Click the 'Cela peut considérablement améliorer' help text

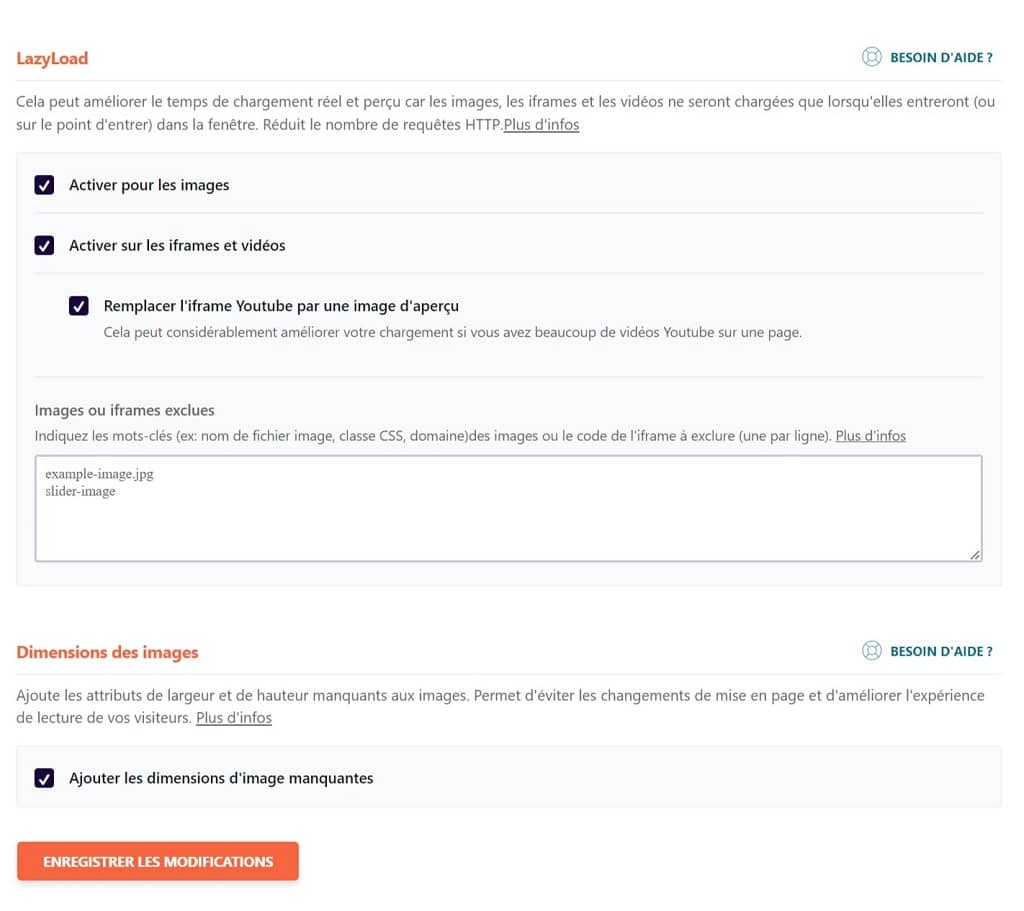pyautogui.click(x=453, y=332)
